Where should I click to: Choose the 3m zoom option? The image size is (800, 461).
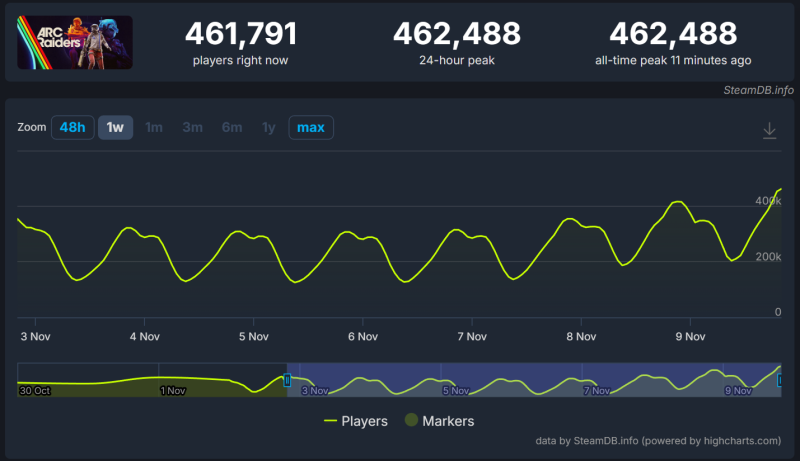click(x=192, y=127)
